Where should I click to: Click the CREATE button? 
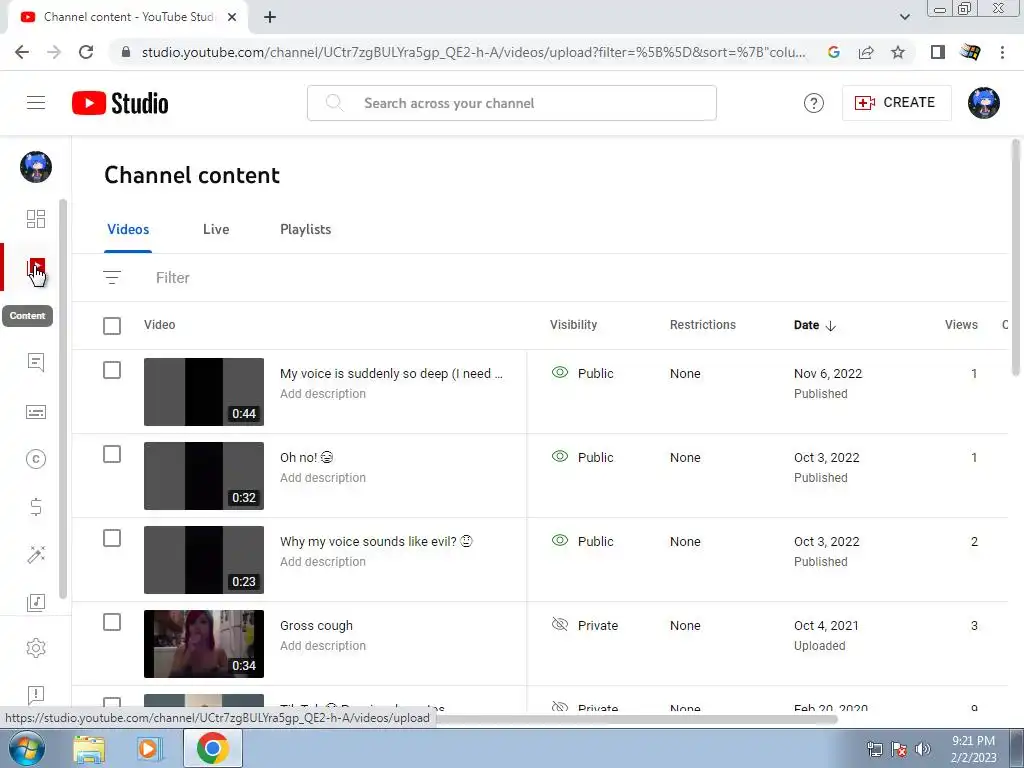pyautogui.click(x=897, y=103)
